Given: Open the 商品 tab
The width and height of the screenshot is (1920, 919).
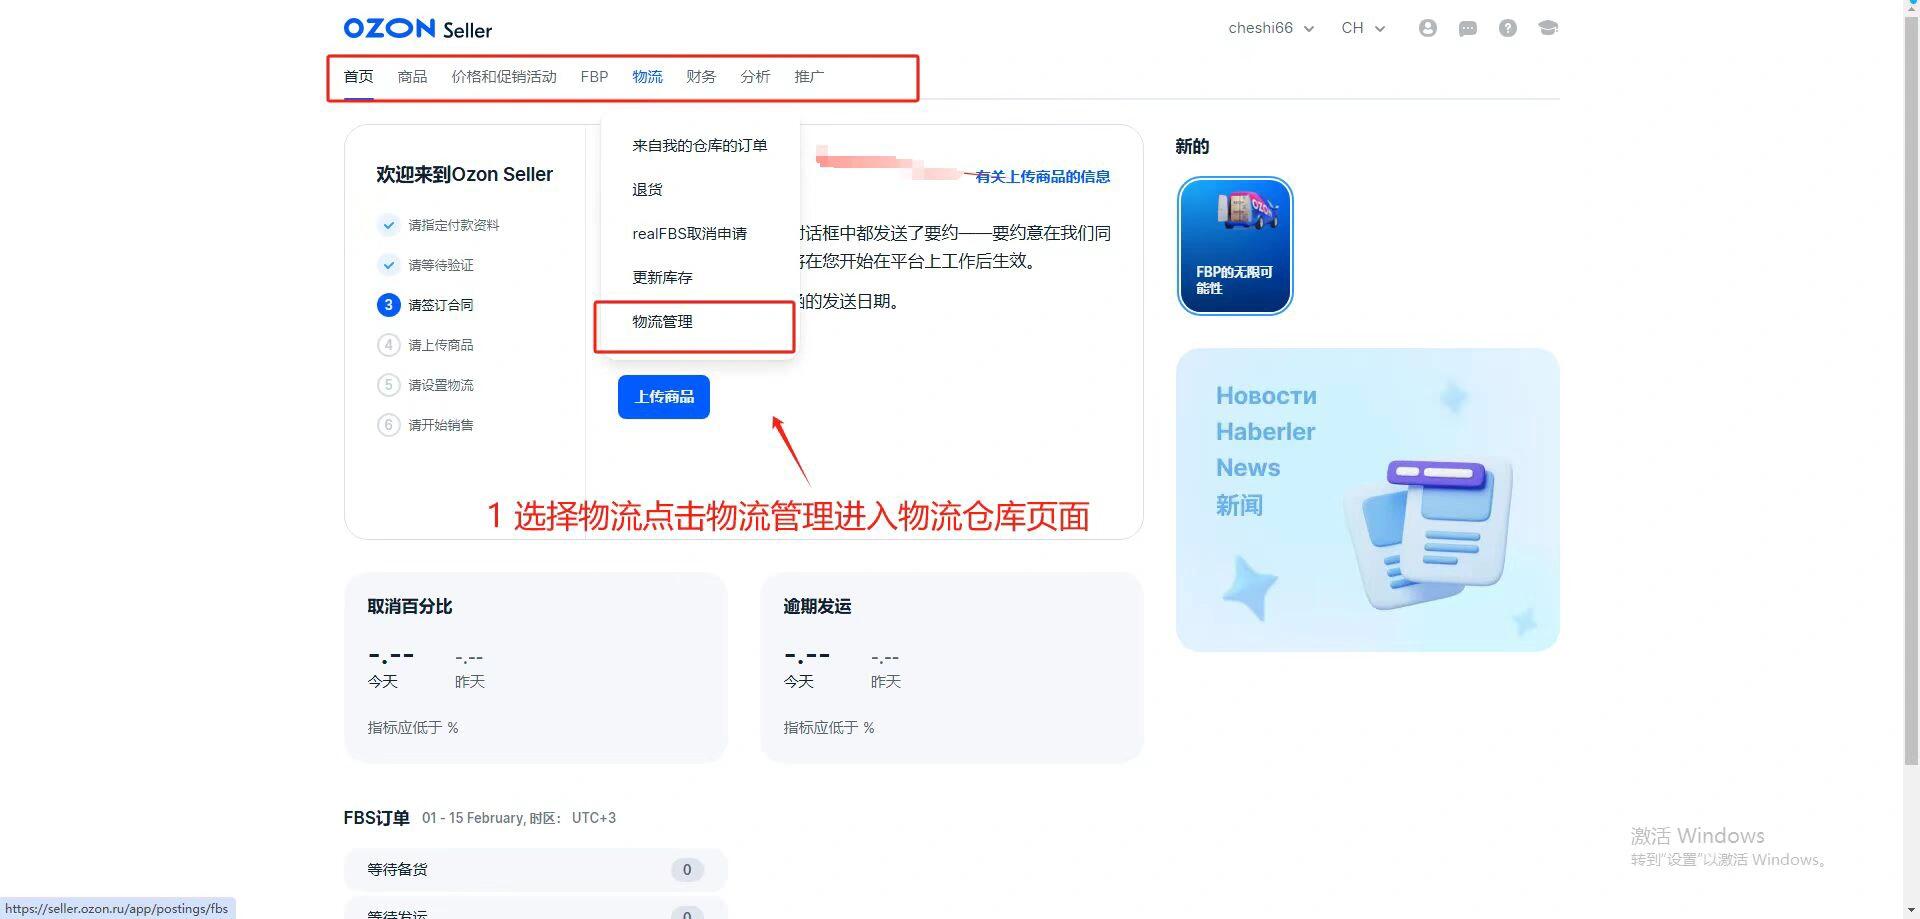Looking at the screenshot, I should point(412,77).
